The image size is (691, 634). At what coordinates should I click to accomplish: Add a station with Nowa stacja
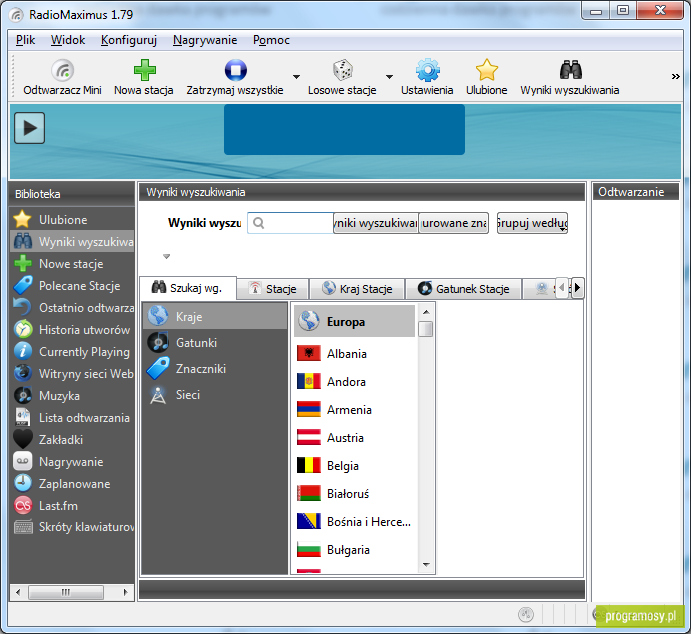tap(144, 78)
